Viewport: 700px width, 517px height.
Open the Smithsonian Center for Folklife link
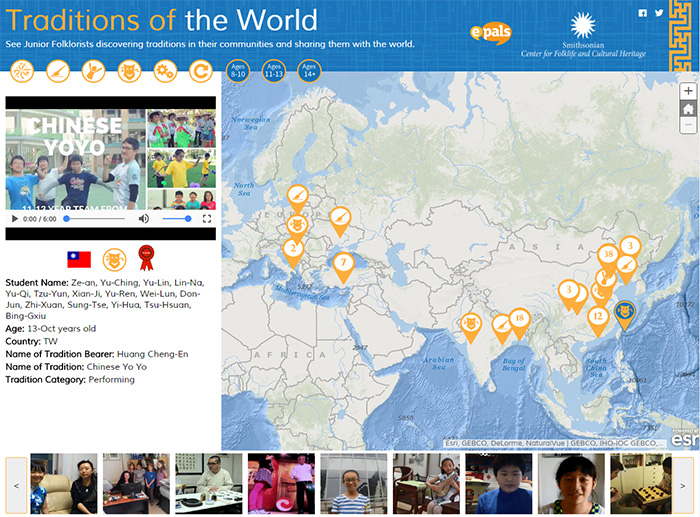583,36
